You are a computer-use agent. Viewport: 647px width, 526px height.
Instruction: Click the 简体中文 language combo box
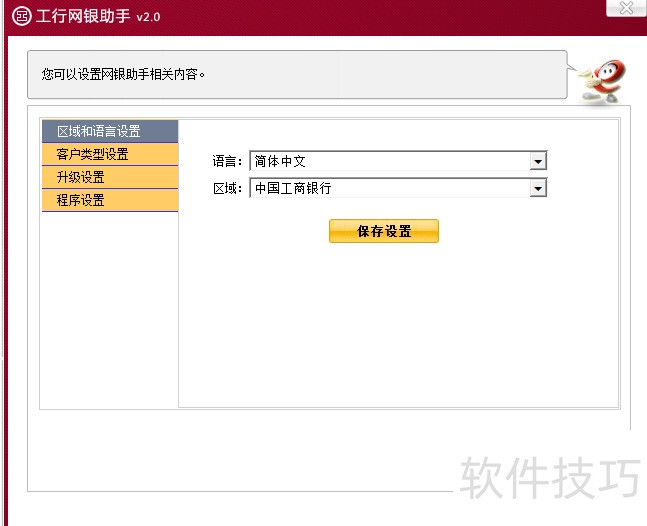tap(389, 161)
